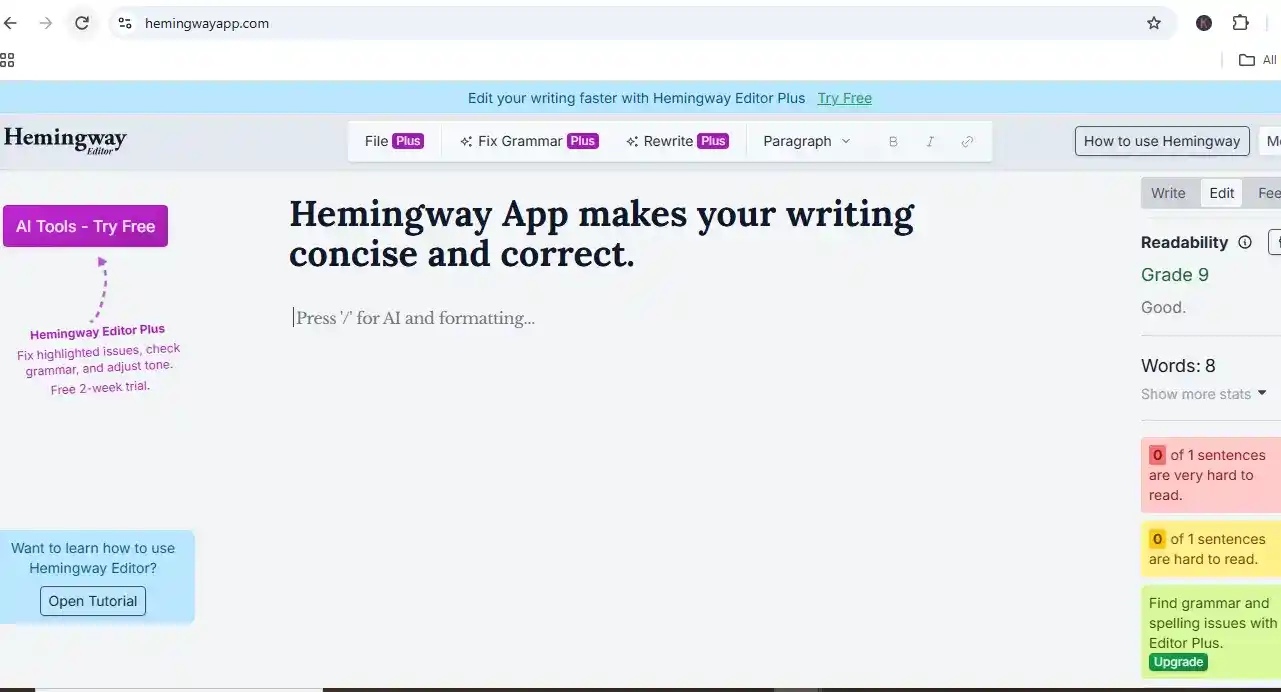
Task: Click the Grade 9 readability score
Action: [x=1175, y=275]
